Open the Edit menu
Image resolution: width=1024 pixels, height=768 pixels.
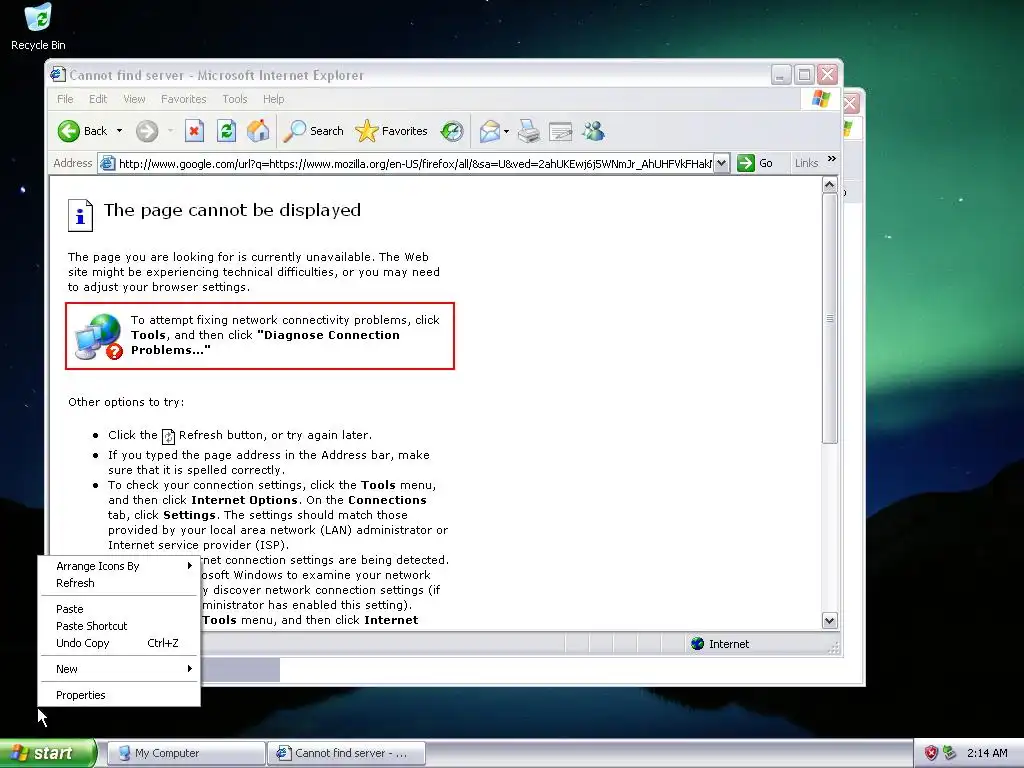[98, 99]
